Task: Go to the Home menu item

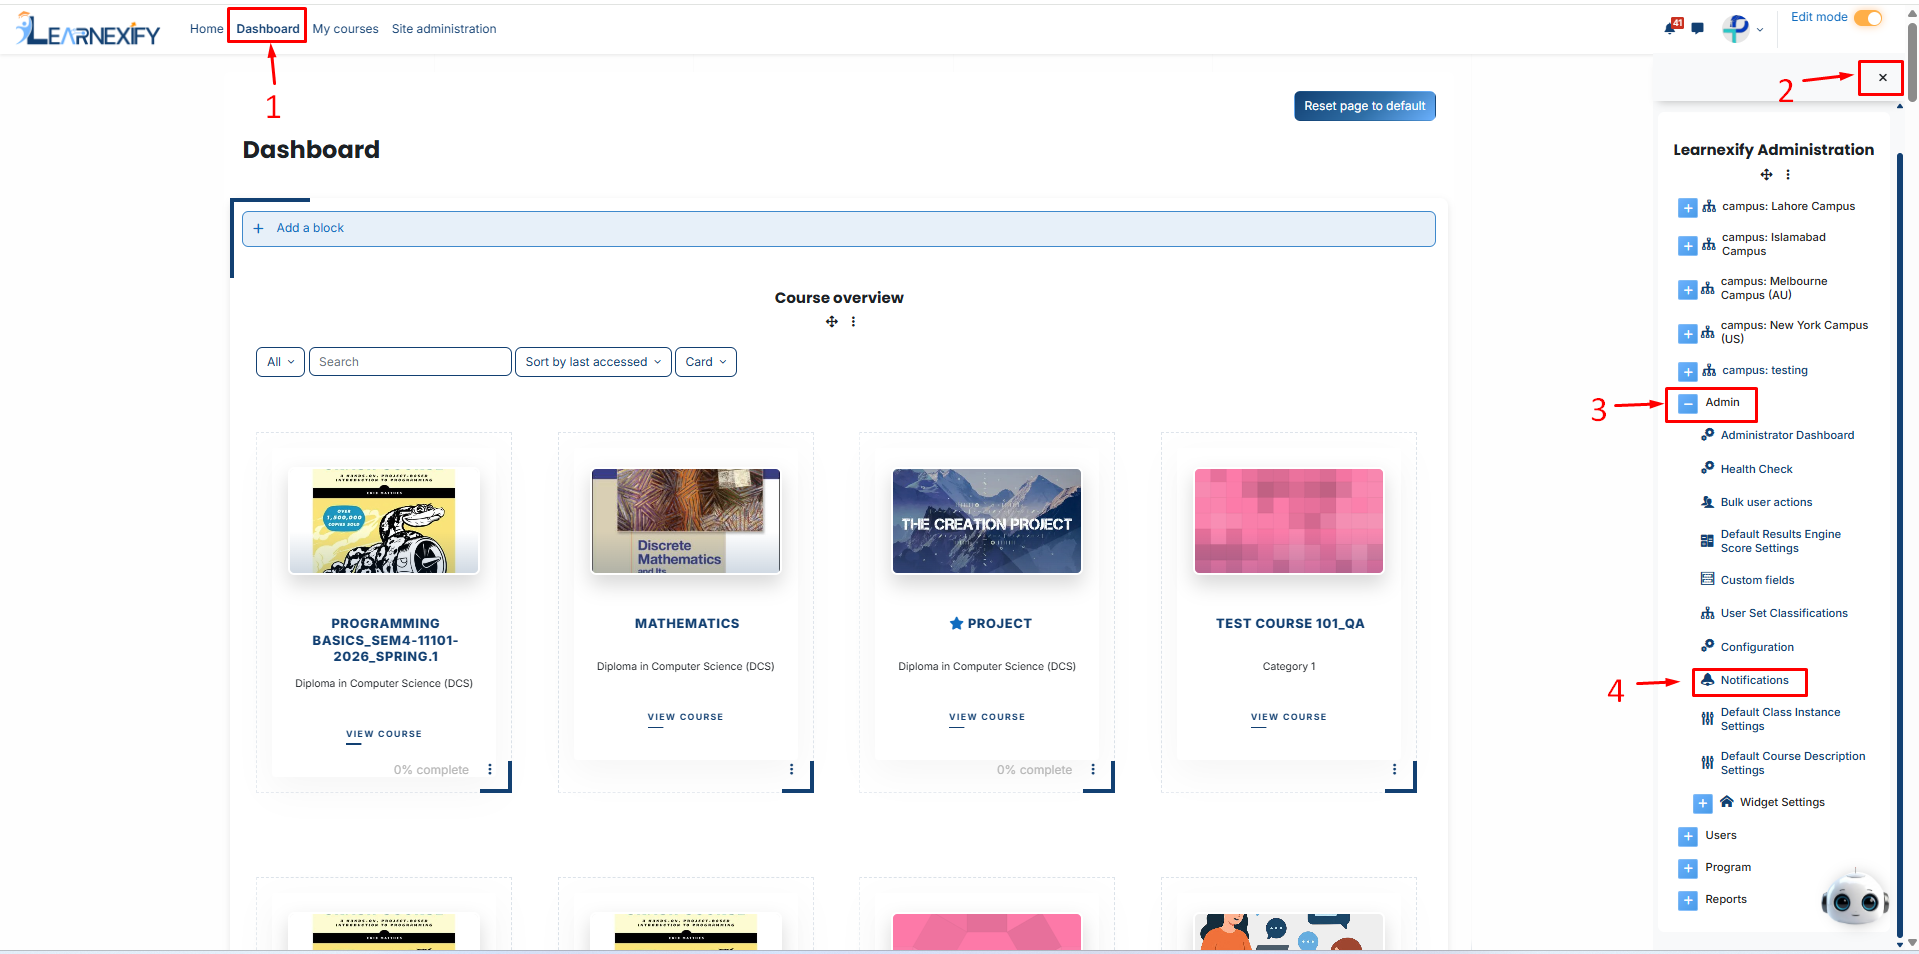Action: [x=206, y=29]
